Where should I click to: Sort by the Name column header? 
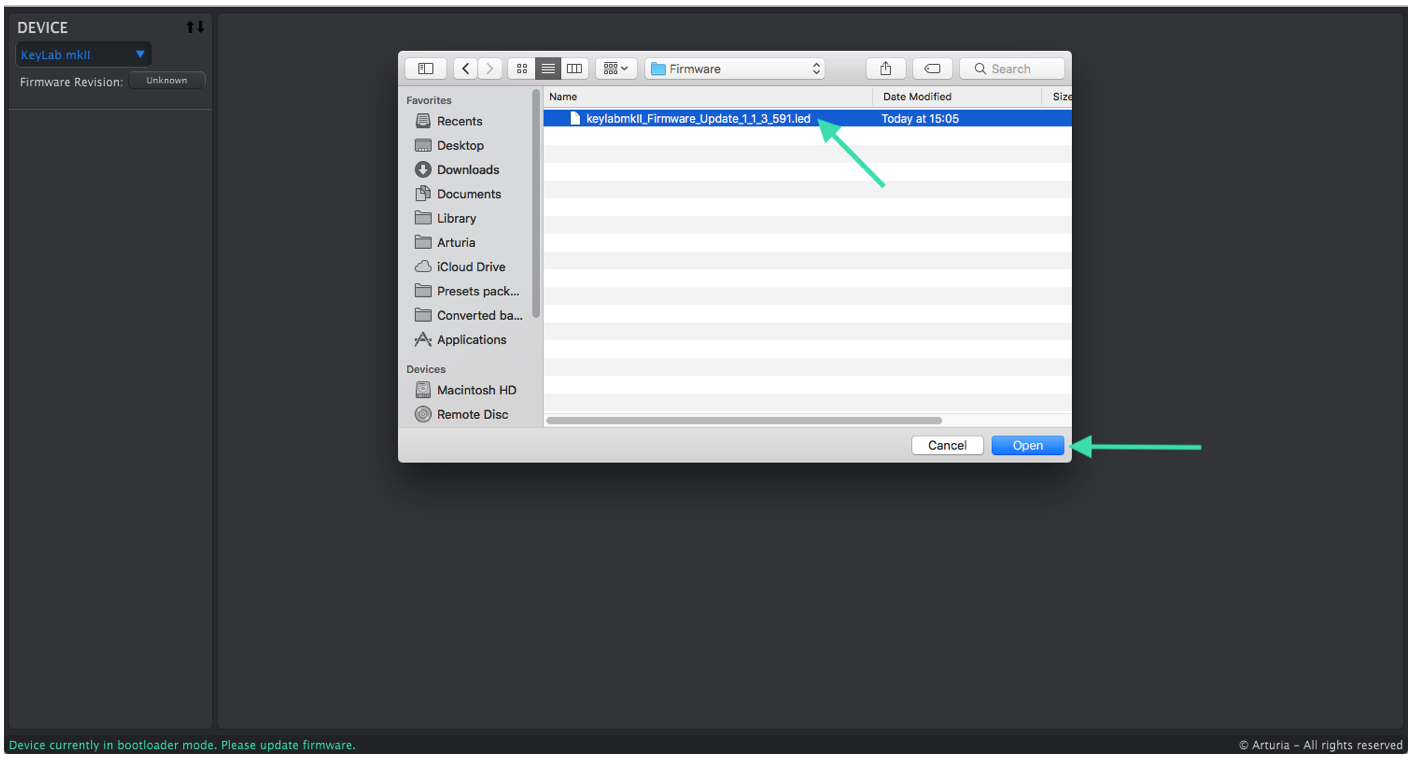click(x=705, y=97)
